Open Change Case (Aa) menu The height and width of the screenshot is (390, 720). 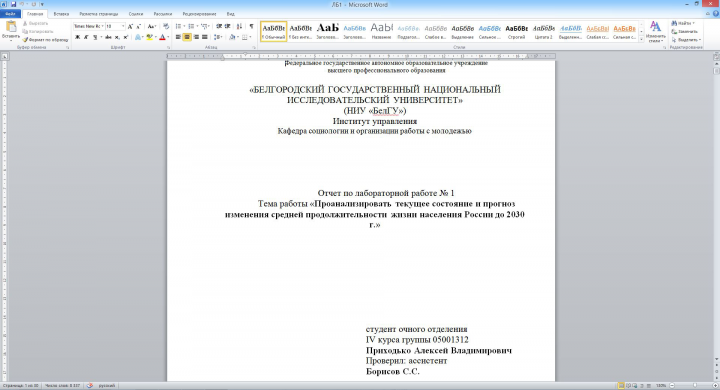[x=152, y=26]
